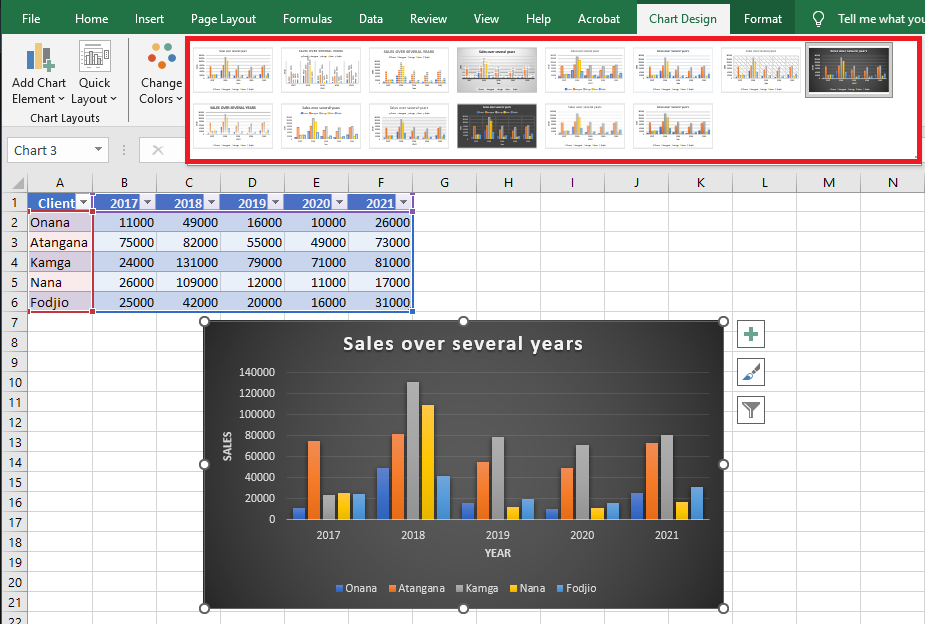
Task: Click the cancel X in formula bar
Action: click(158, 150)
